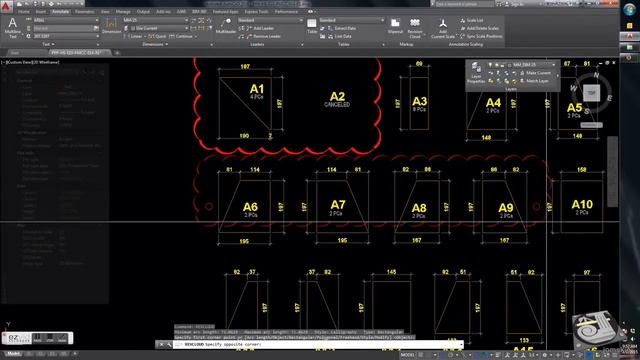Click the viewport label Custom View 2D Wireframe
Image resolution: width=640 pixels, height=360 pixels.
click(x=30, y=62)
